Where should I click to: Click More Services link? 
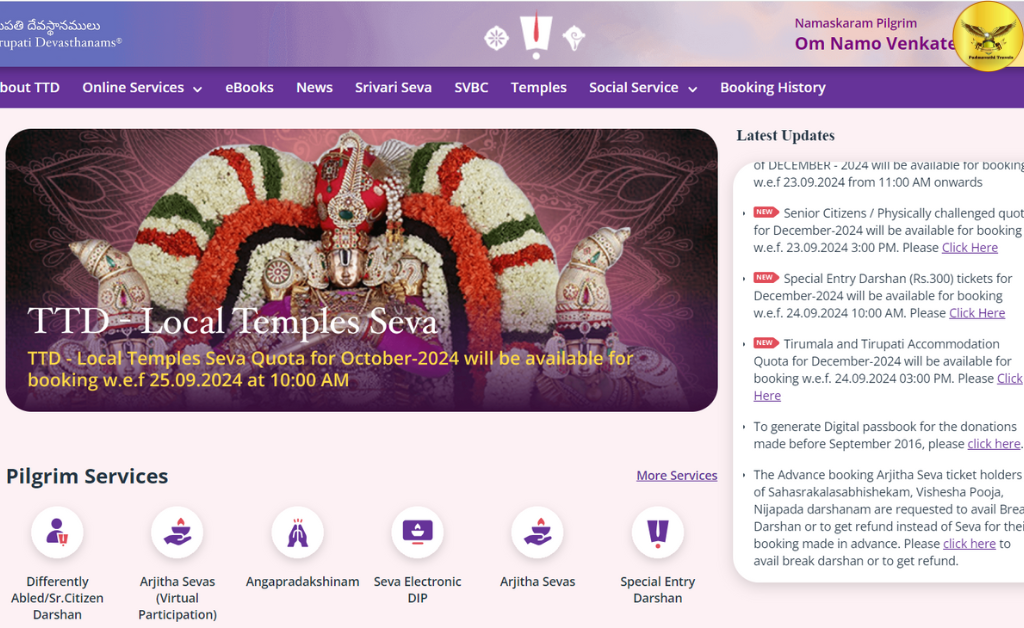coord(677,475)
